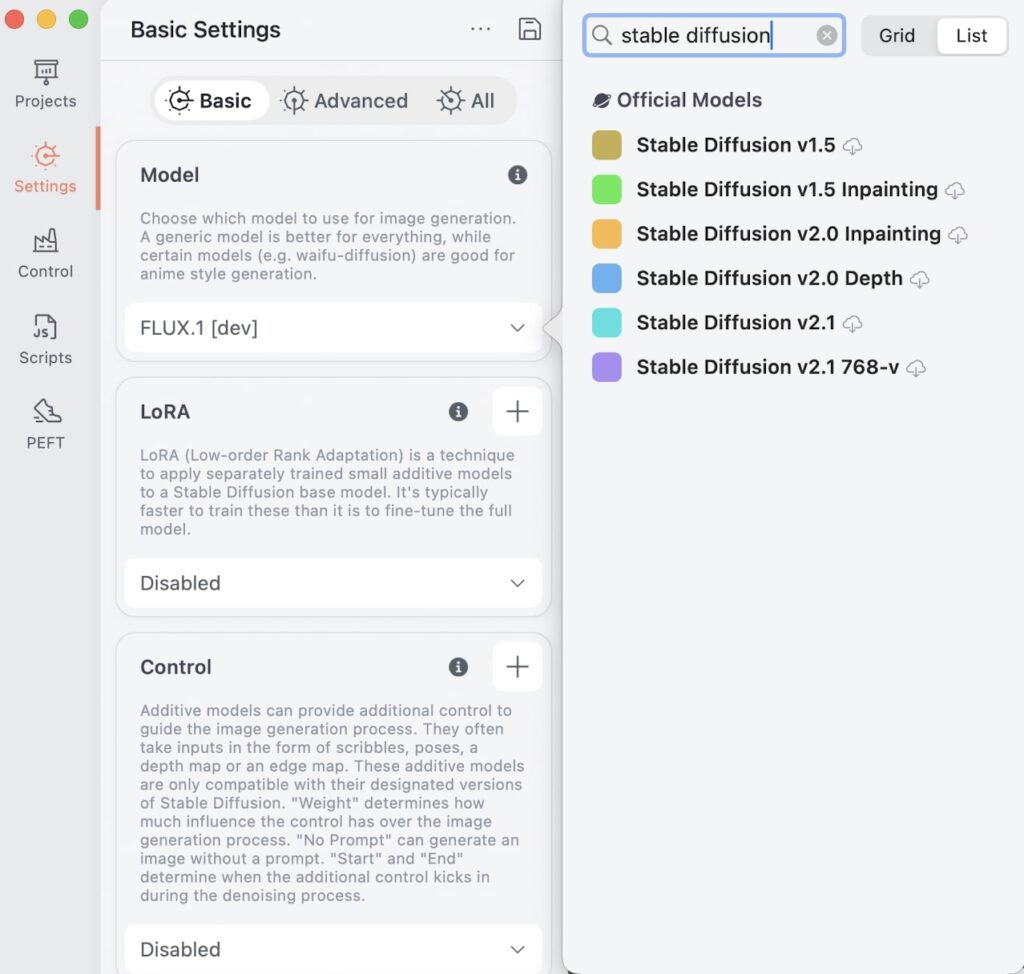Minimize the window with yellow button
Viewport: 1024px width, 974px height.
coord(46,20)
